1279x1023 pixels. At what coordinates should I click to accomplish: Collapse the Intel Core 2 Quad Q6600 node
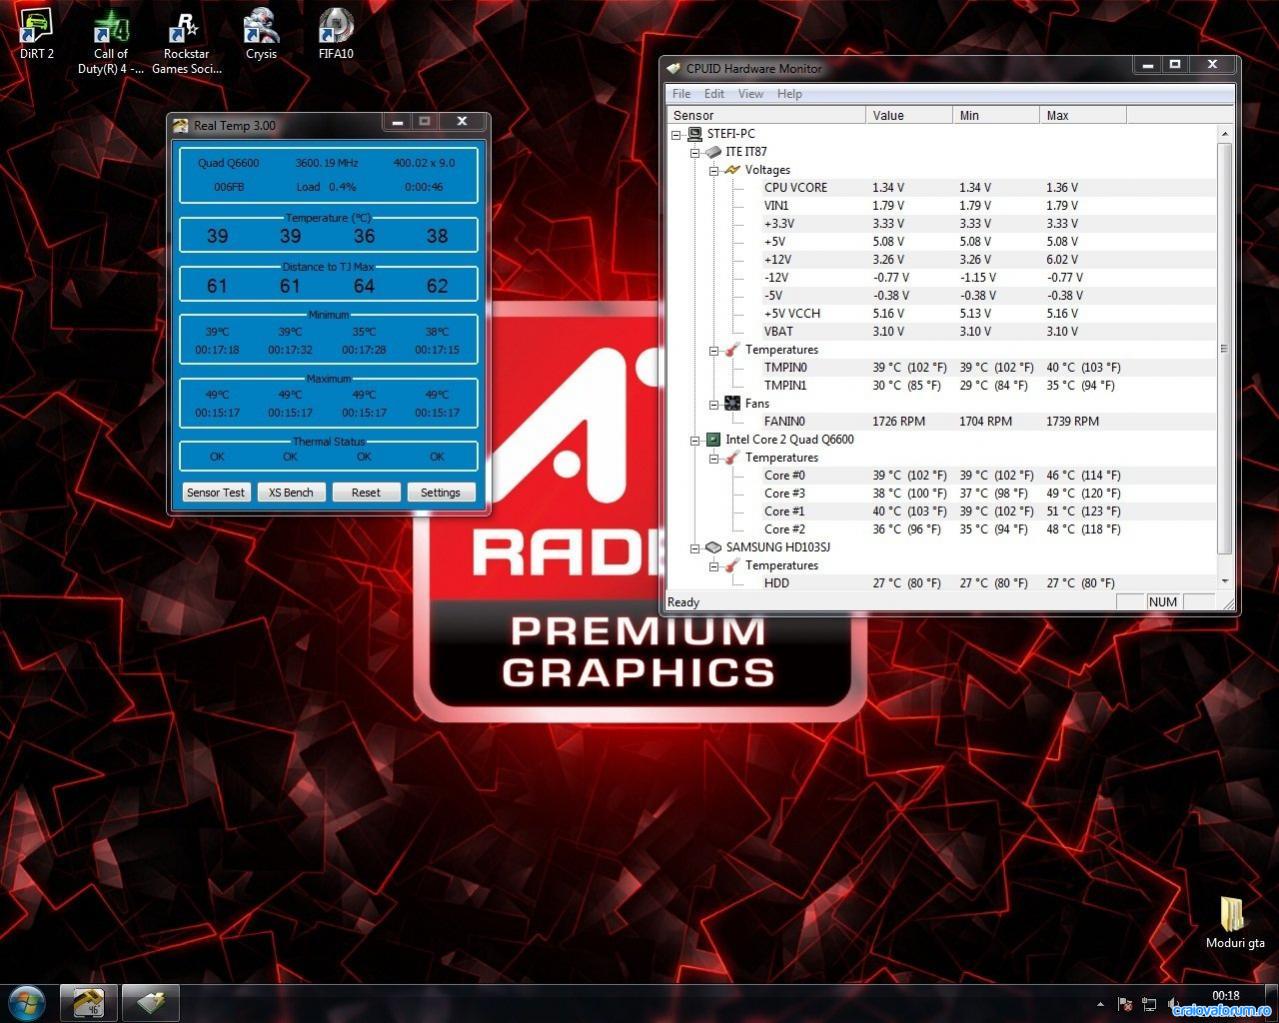695,440
